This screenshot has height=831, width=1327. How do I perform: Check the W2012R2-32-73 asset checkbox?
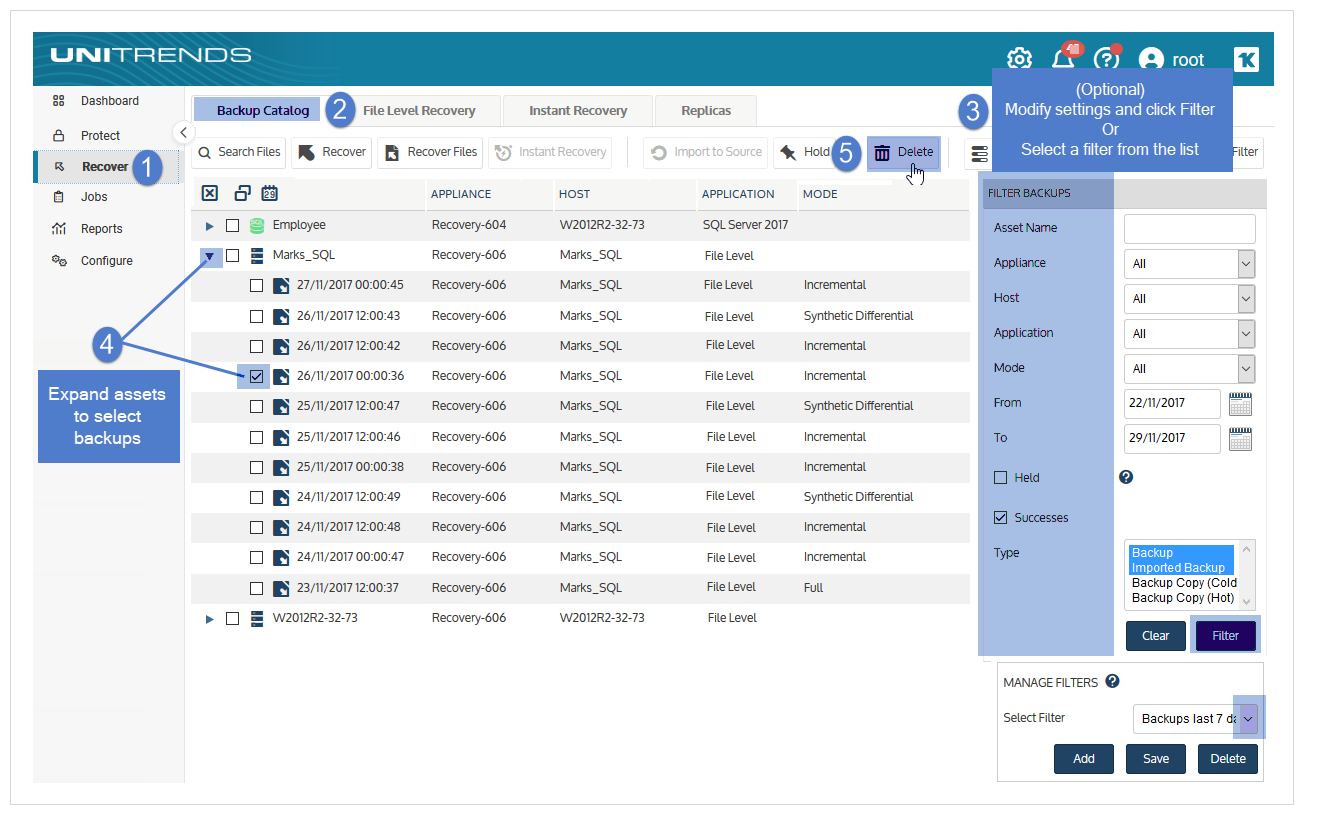point(232,618)
